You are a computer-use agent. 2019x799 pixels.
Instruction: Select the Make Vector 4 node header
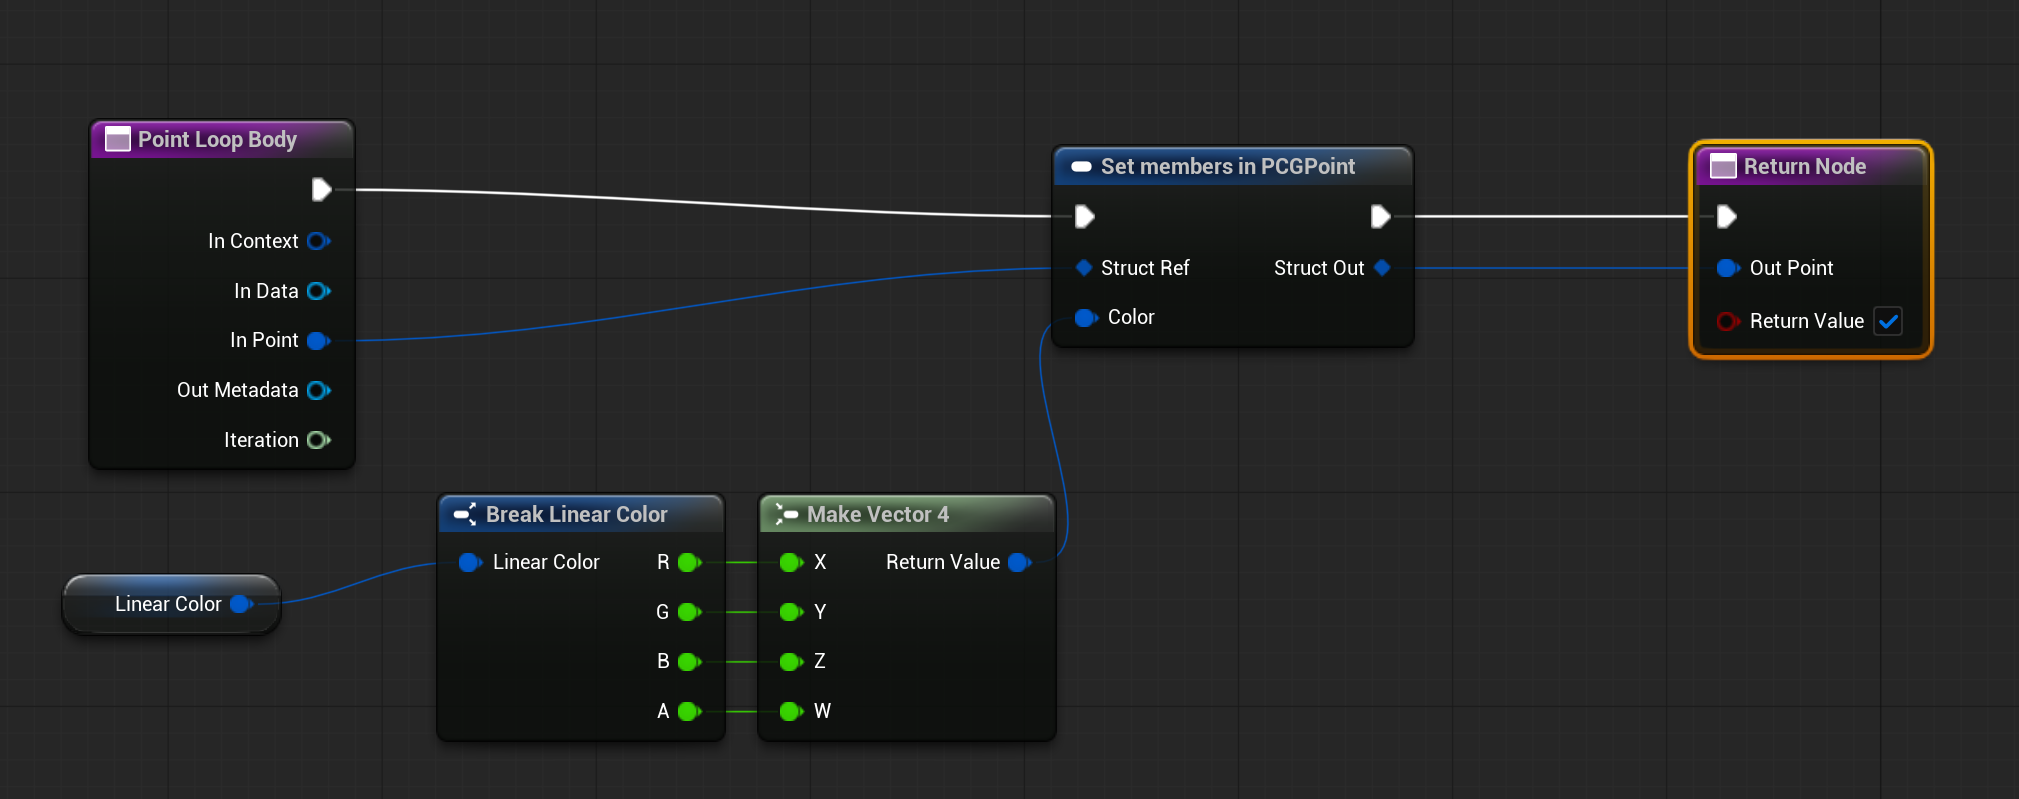coord(877,515)
